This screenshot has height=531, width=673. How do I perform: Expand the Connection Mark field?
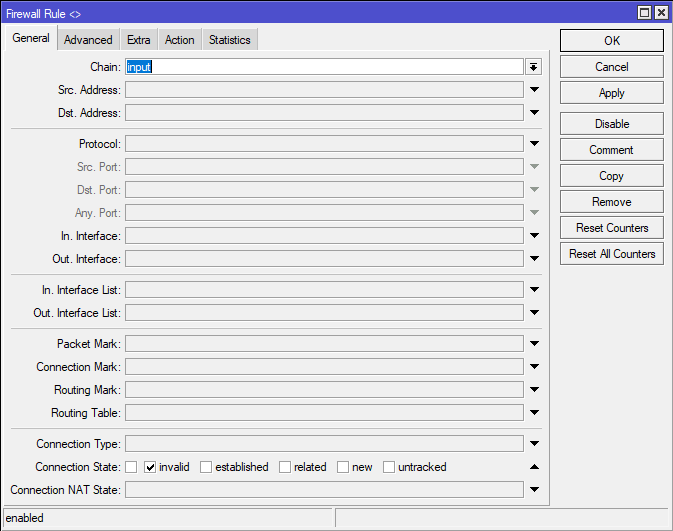click(534, 367)
